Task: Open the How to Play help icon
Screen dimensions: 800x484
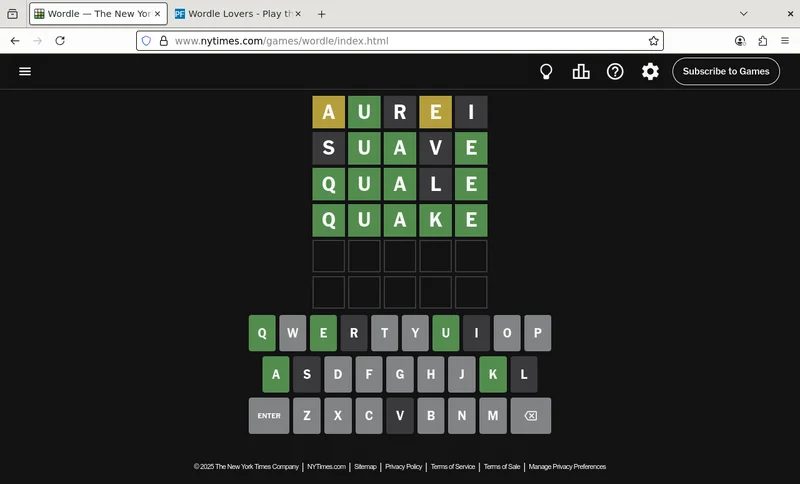Action: [x=615, y=71]
